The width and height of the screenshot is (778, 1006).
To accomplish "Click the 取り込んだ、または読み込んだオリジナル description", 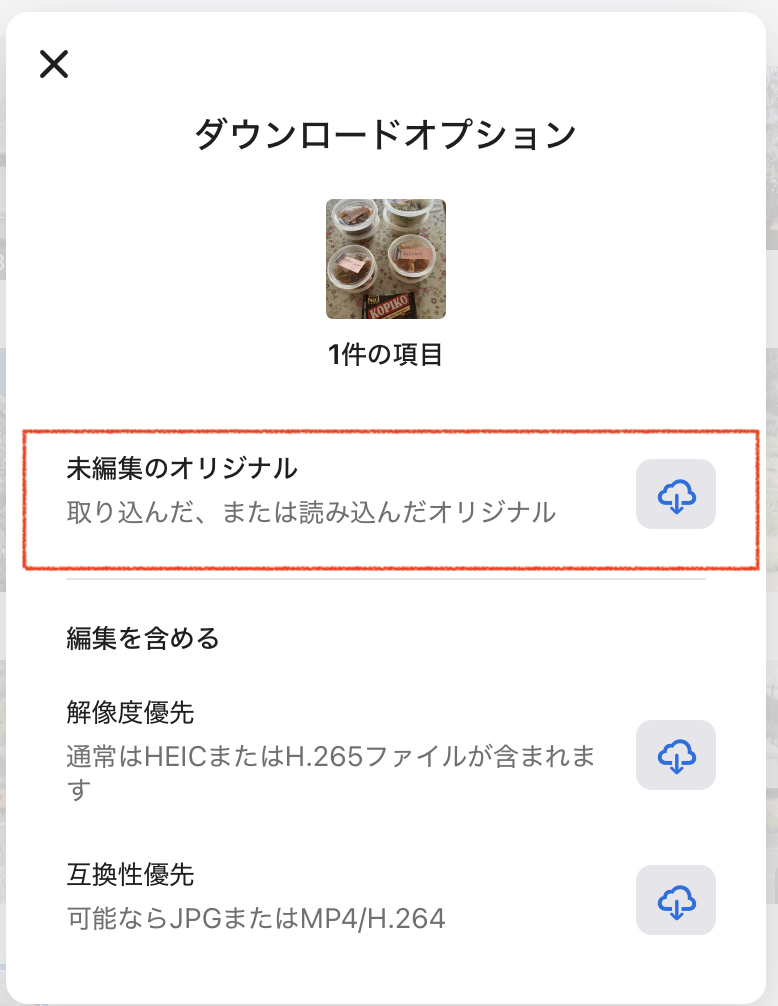I will tap(311, 513).
